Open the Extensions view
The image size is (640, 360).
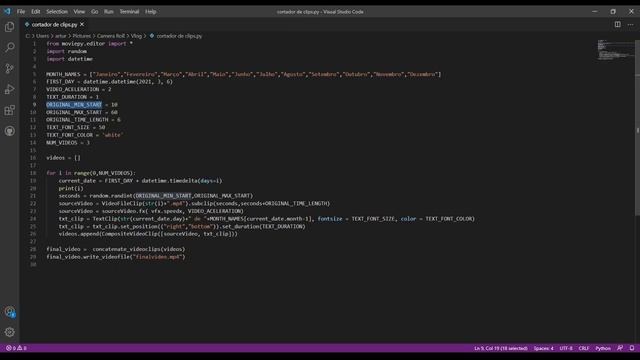pos(9,110)
